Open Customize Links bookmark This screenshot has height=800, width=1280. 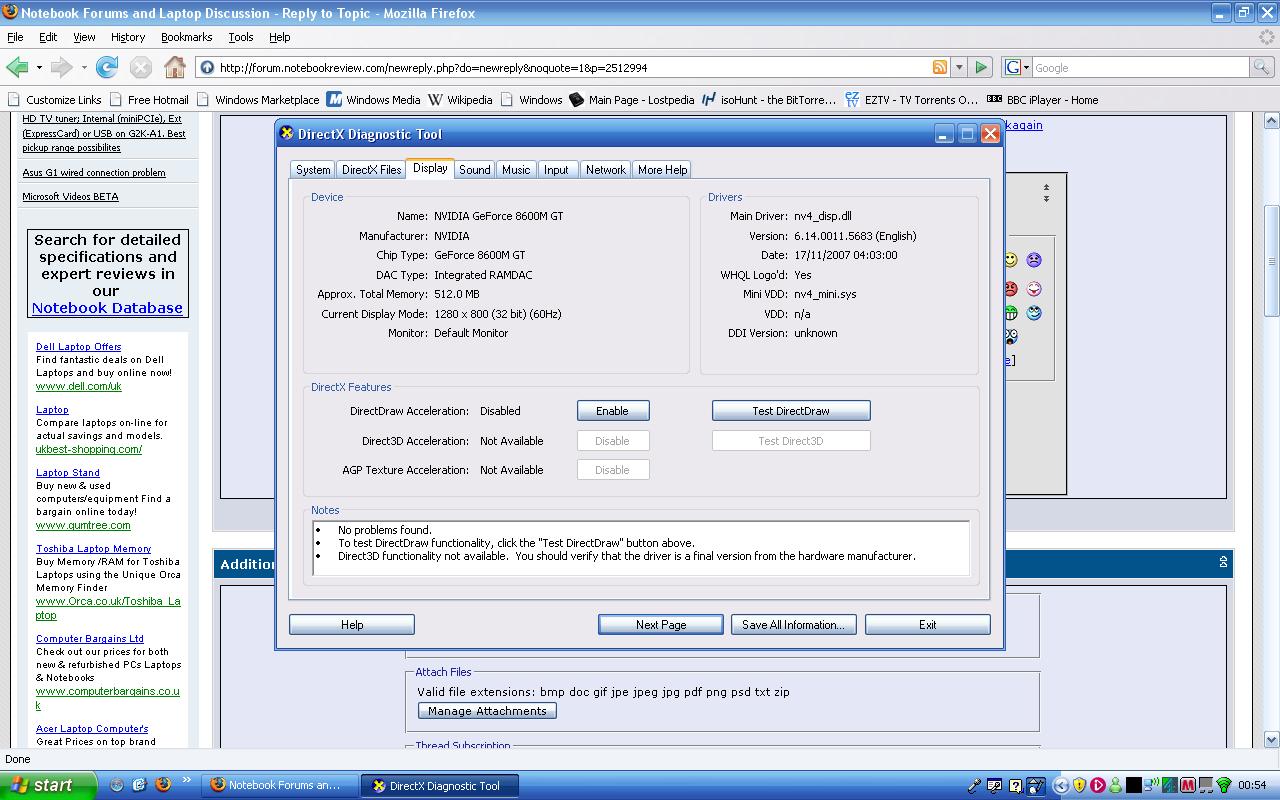click(54, 100)
